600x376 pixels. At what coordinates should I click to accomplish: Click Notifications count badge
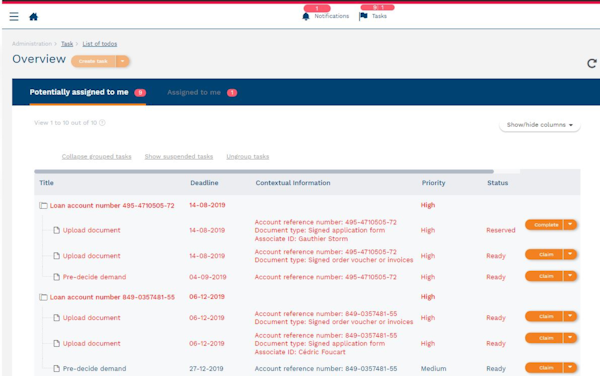pos(317,8)
